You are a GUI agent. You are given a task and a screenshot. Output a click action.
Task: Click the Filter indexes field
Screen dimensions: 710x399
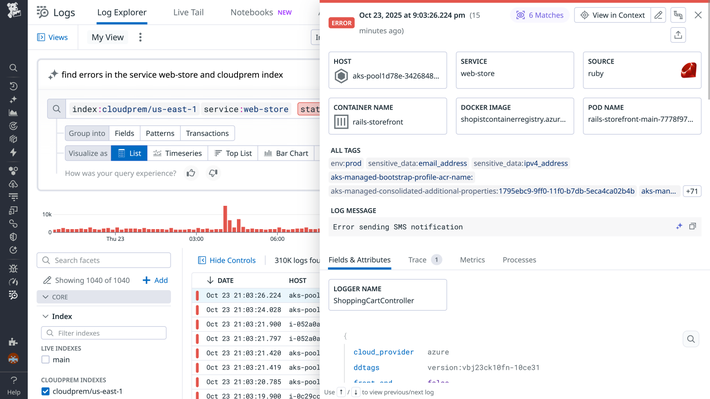coord(104,333)
